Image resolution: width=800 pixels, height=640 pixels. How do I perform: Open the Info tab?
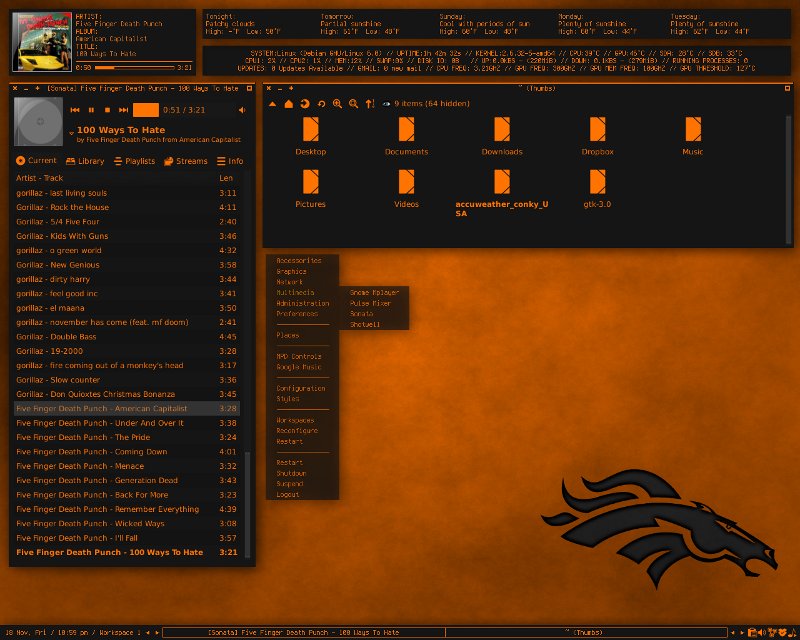(x=230, y=161)
